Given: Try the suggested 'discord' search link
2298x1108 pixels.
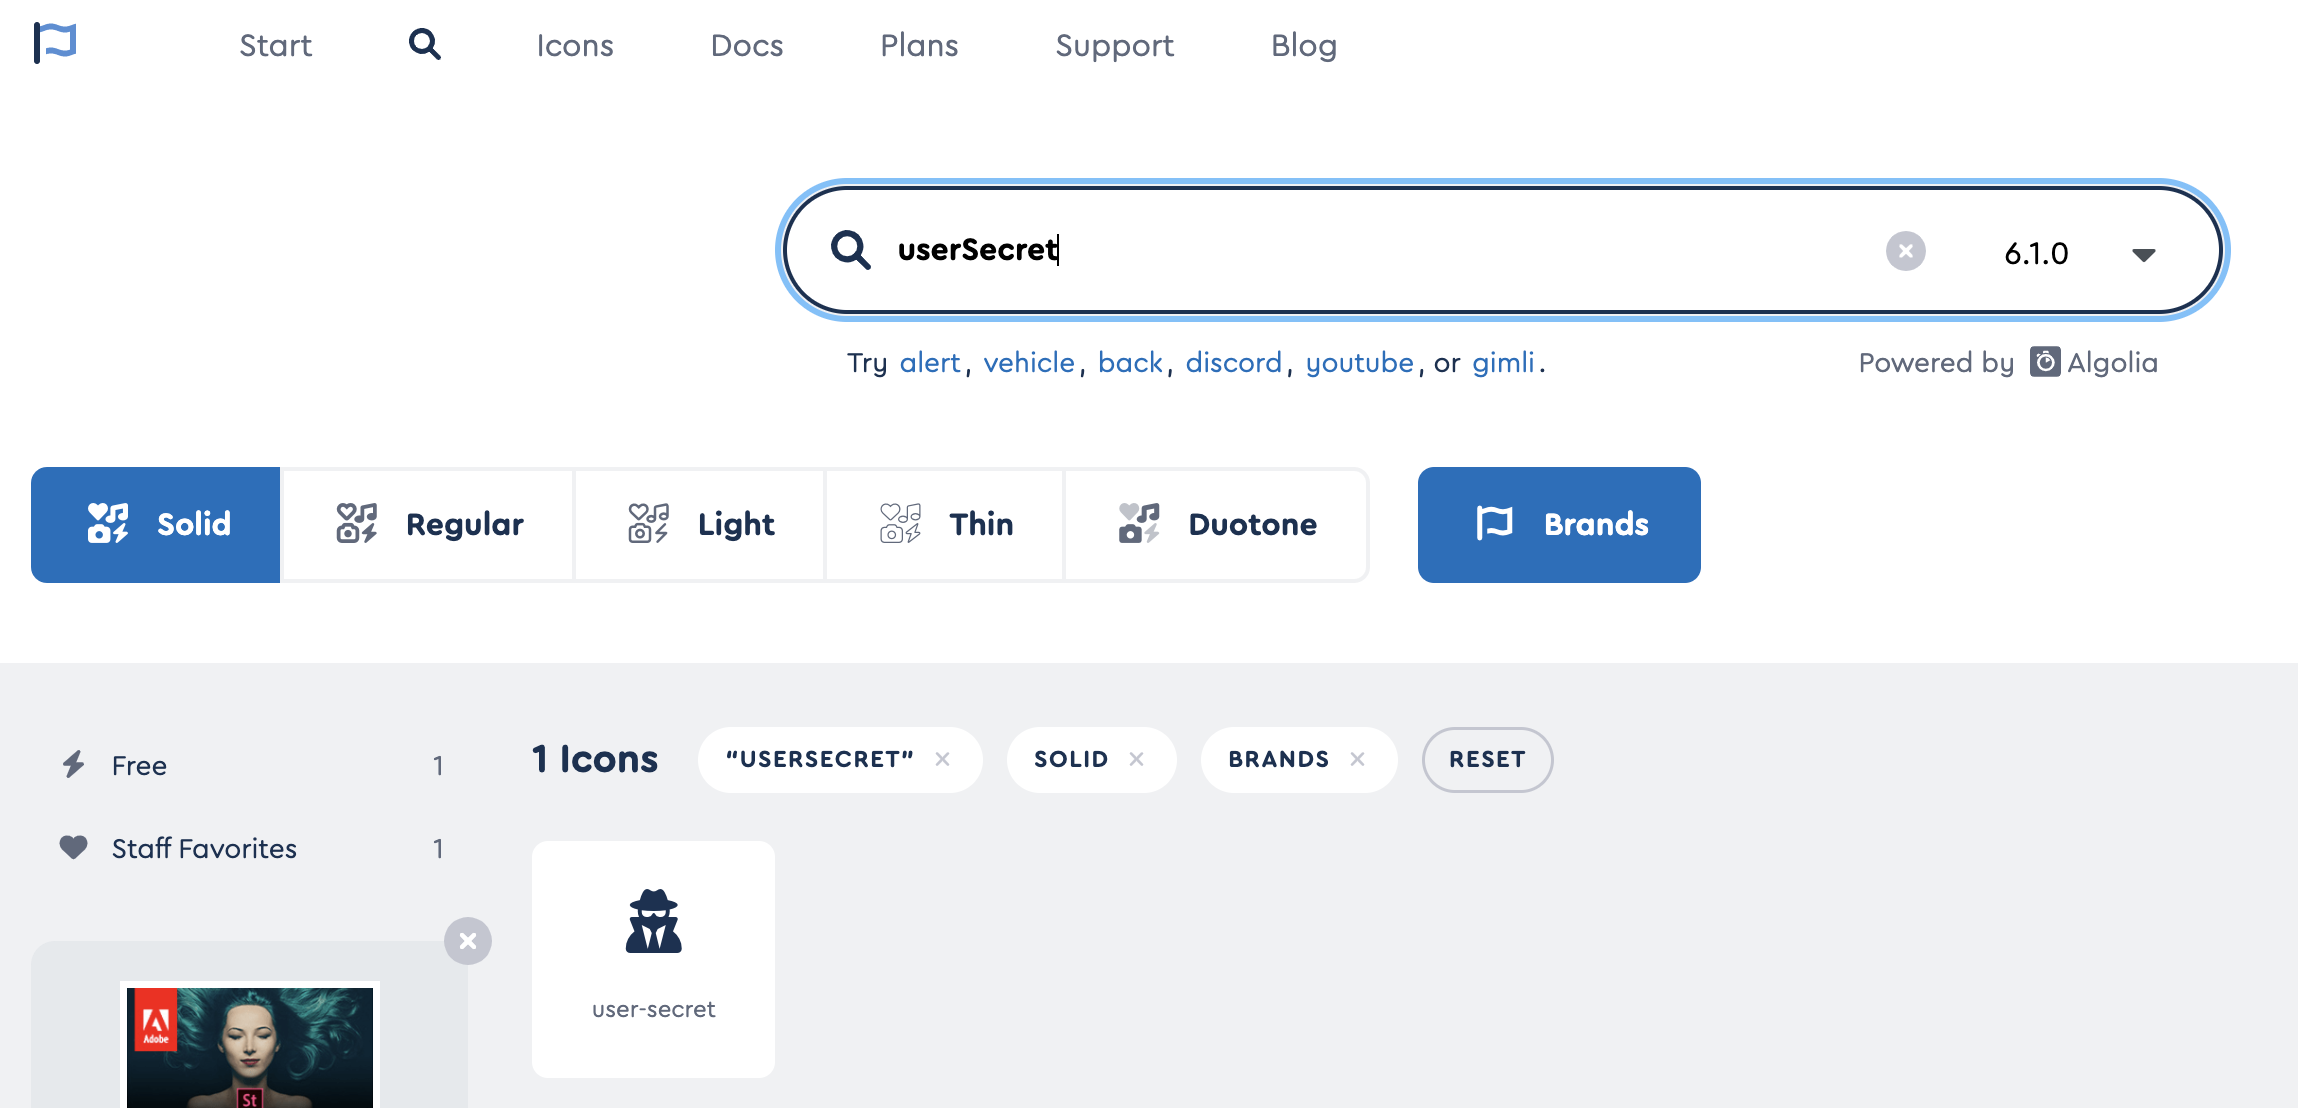Looking at the screenshot, I should tap(1233, 362).
